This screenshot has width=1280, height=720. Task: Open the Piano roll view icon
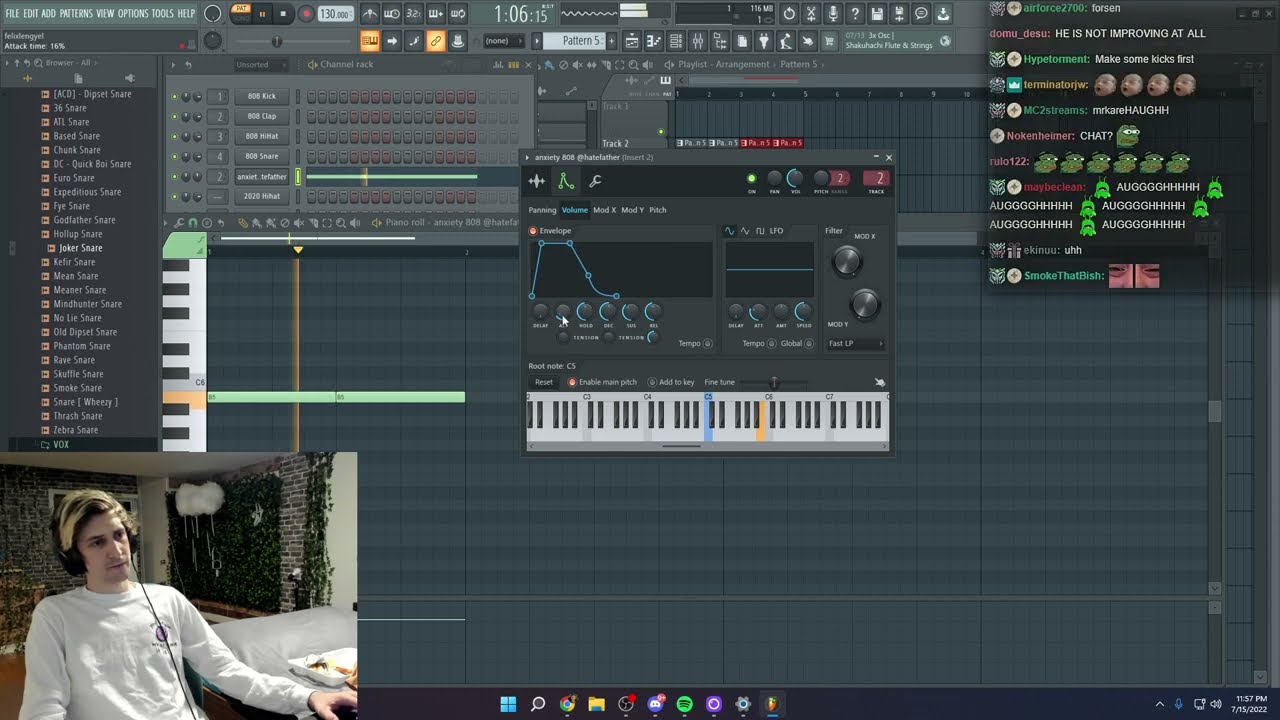[x=654, y=41]
